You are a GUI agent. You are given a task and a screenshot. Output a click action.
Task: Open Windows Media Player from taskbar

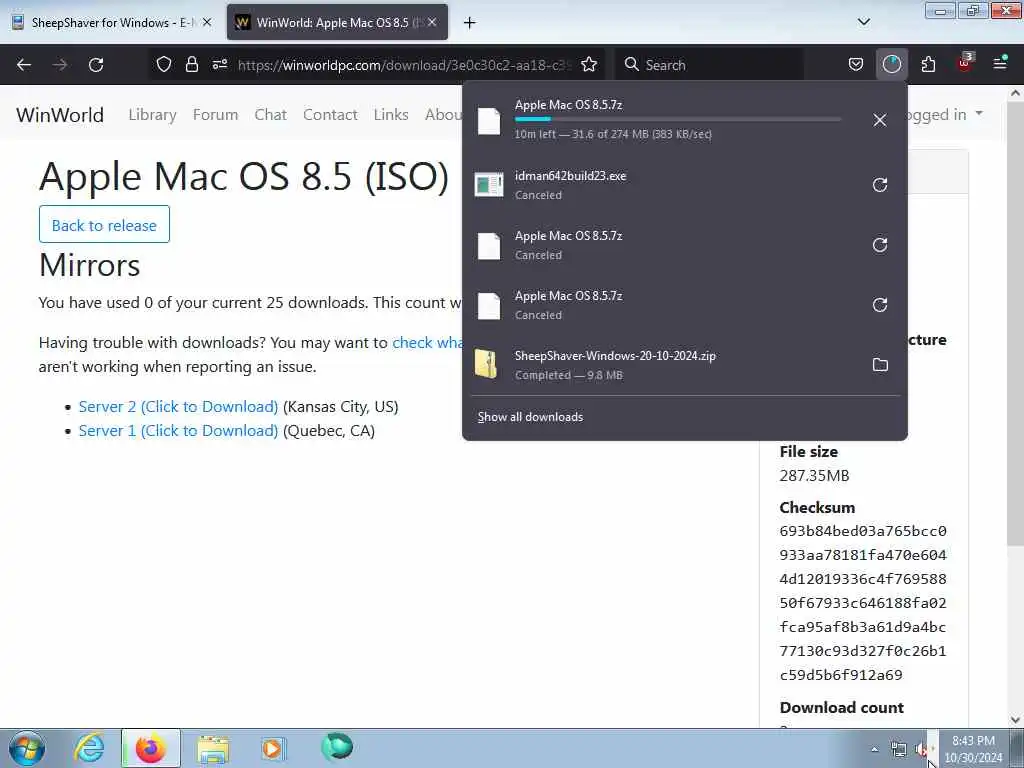[273, 748]
